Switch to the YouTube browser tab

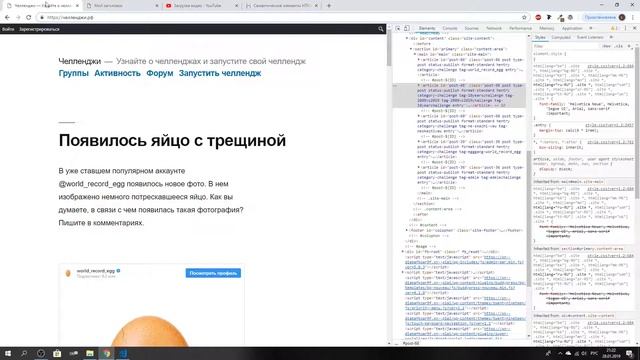pos(202,6)
